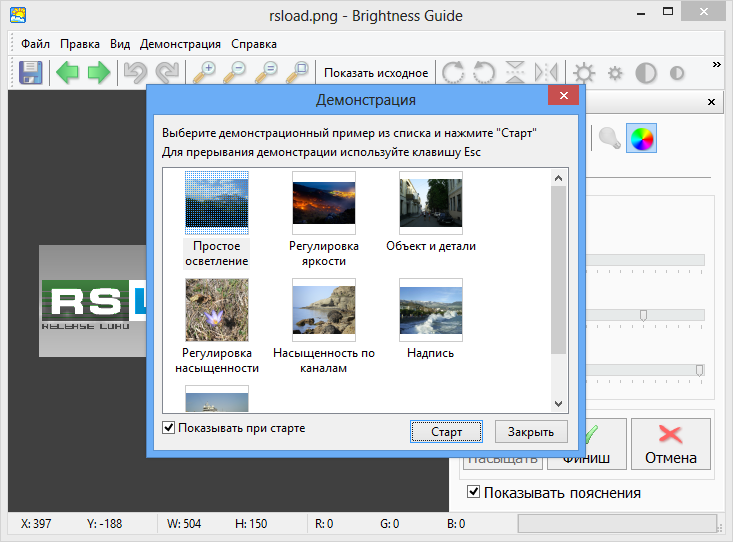Expand toolbar overflow chevron
The width and height of the screenshot is (733, 542).
pyautogui.click(x=716, y=65)
